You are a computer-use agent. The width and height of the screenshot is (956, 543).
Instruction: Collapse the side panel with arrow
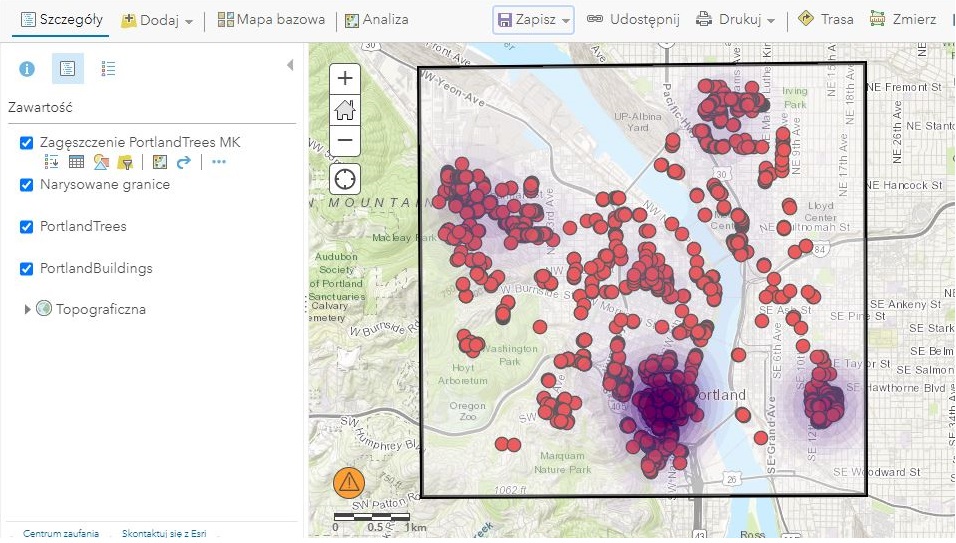pos(290,65)
